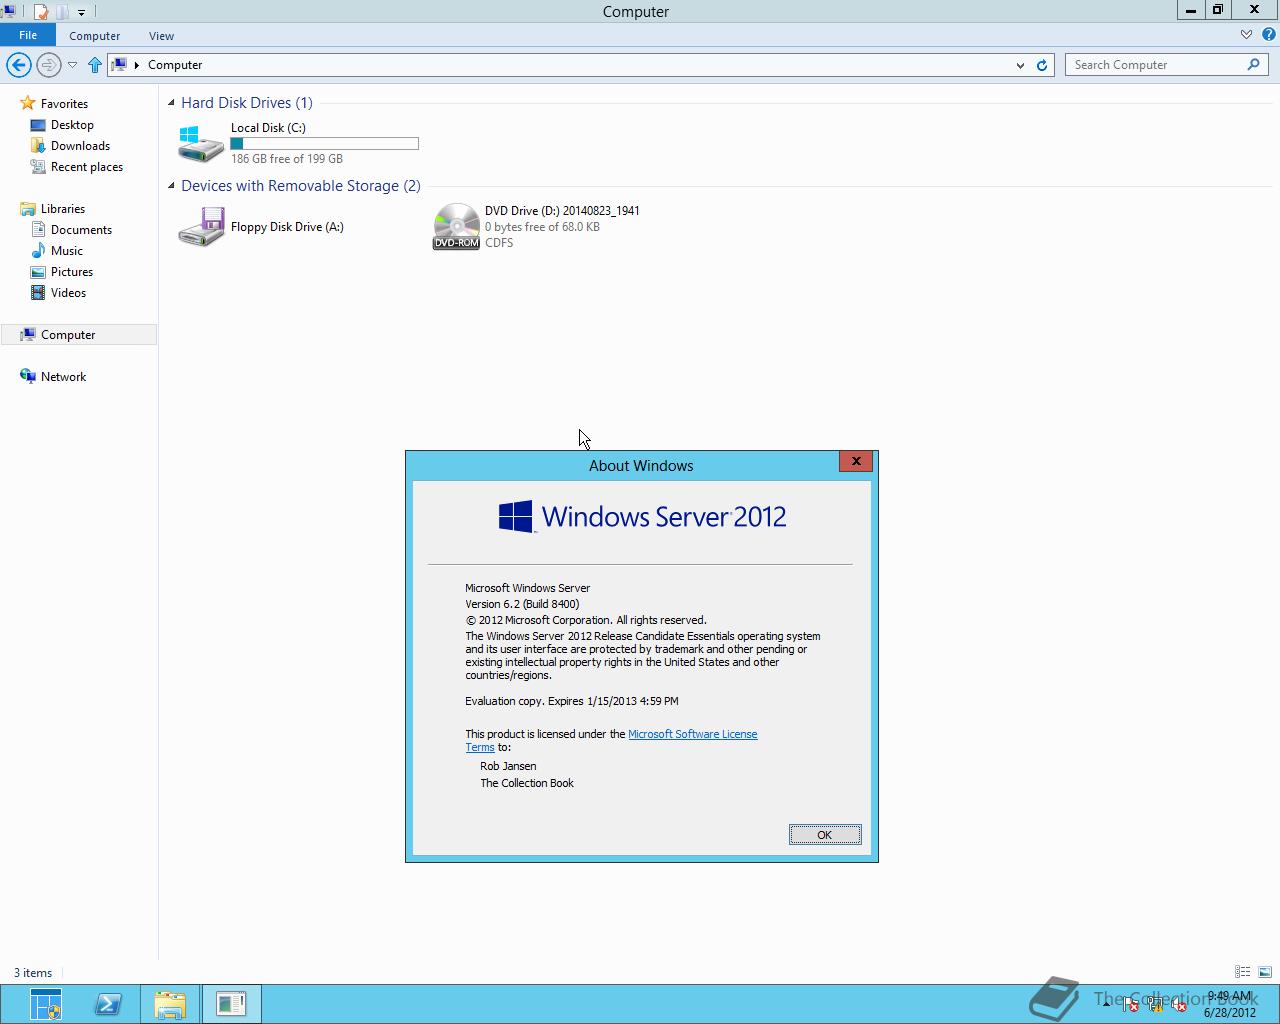Switch to Details view in status bar
Image resolution: width=1280 pixels, height=1024 pixels.
pyautogui.click(x=1242, y=972)
